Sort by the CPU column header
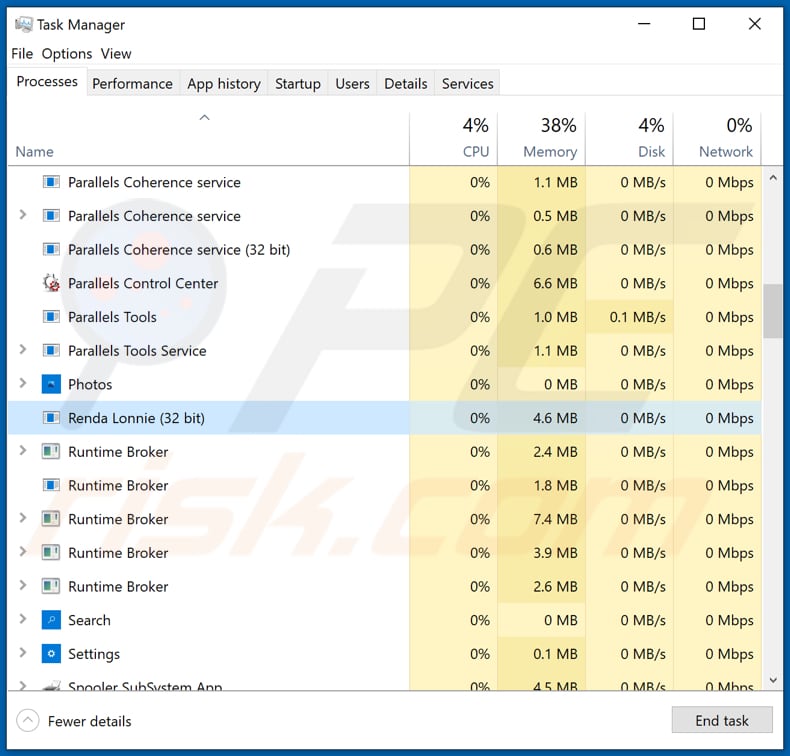The width and height of the screenshot is (790, 756). [453, 139]
